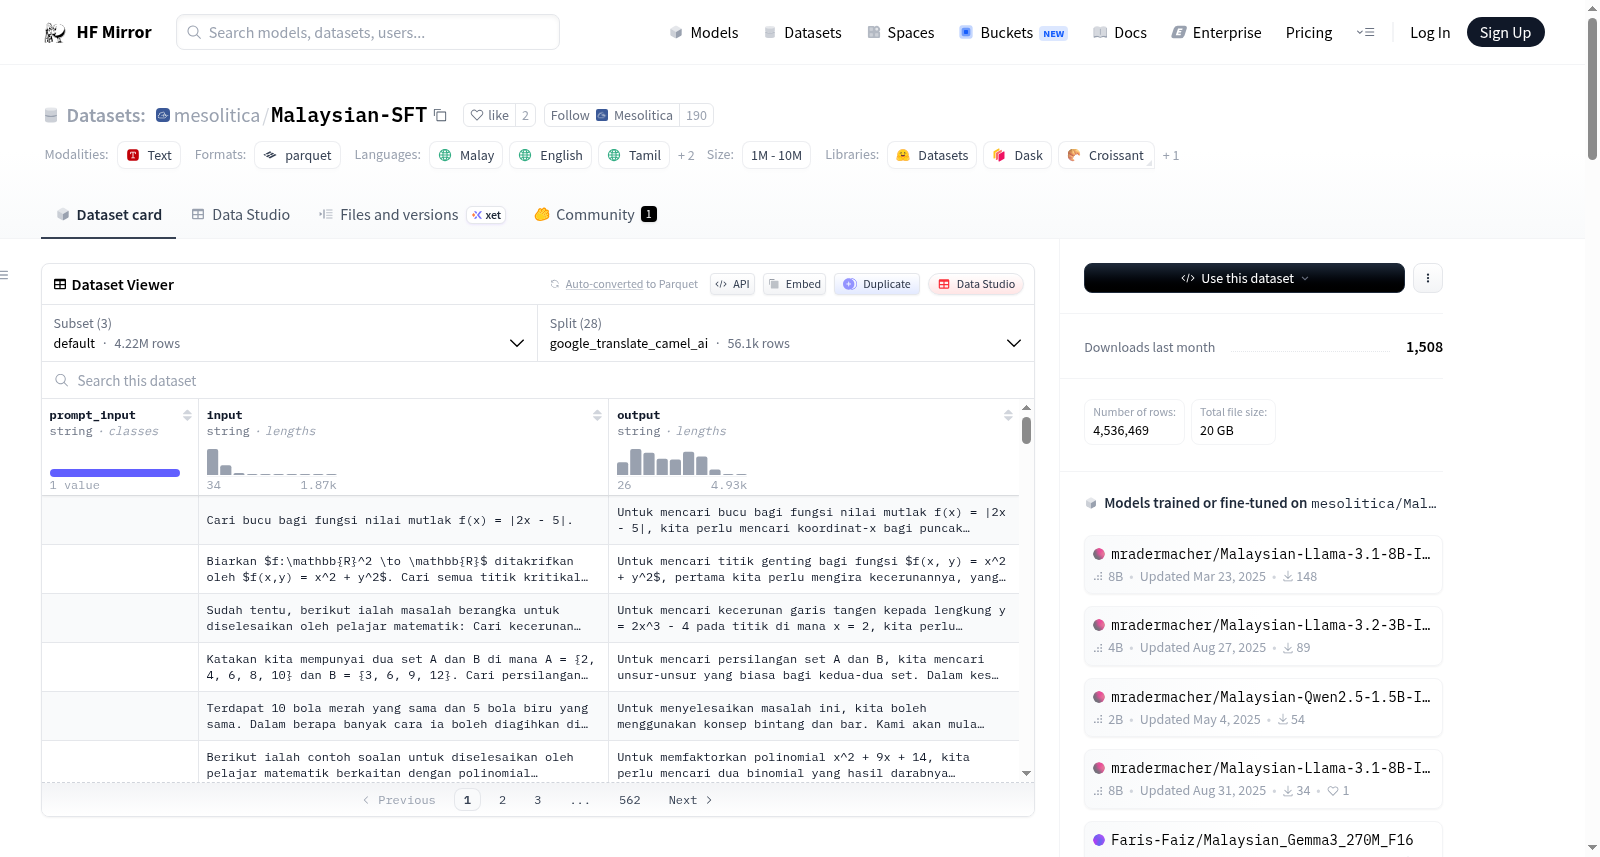This screenshot has width=1600, height=857.
Task: Switch to the Data Studio tab
Action: coord(241,215)
